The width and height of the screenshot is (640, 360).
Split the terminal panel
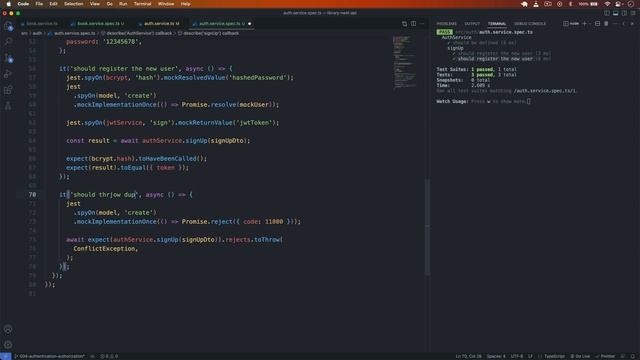coord(598,24)
